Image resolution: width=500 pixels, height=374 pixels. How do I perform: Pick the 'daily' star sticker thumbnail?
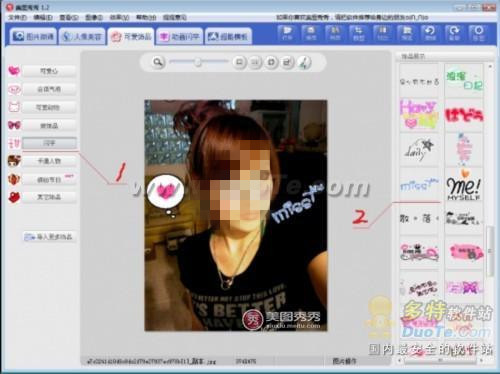[419, 150]
